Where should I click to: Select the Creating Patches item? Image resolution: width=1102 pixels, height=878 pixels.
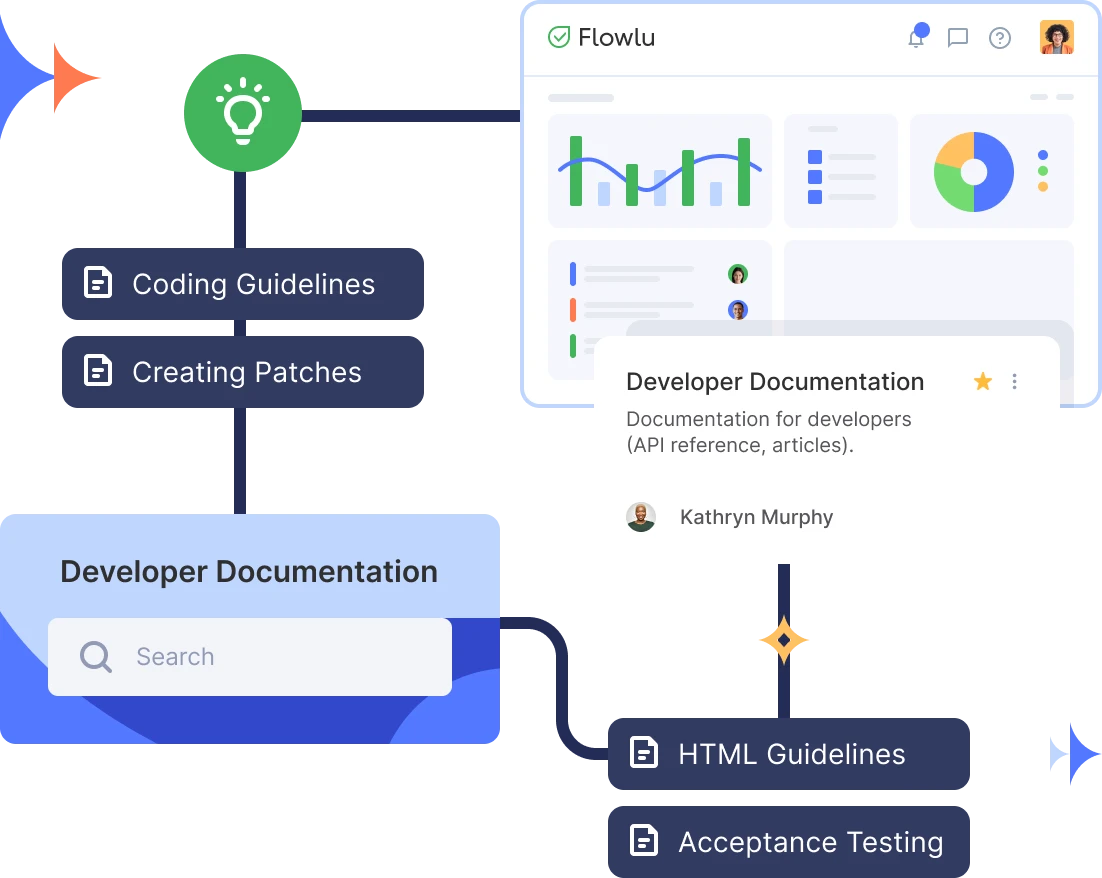[x=246, y=372]
